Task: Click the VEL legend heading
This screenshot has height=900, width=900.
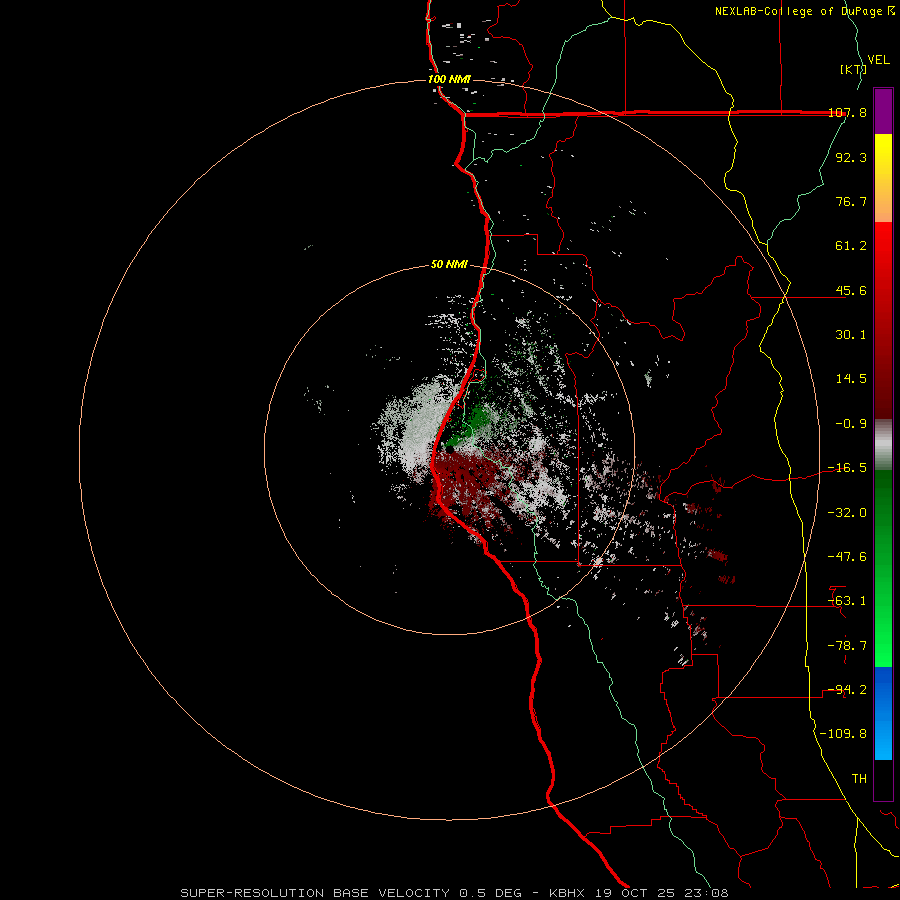Action: pyautogui.click(x=878, y=60)
